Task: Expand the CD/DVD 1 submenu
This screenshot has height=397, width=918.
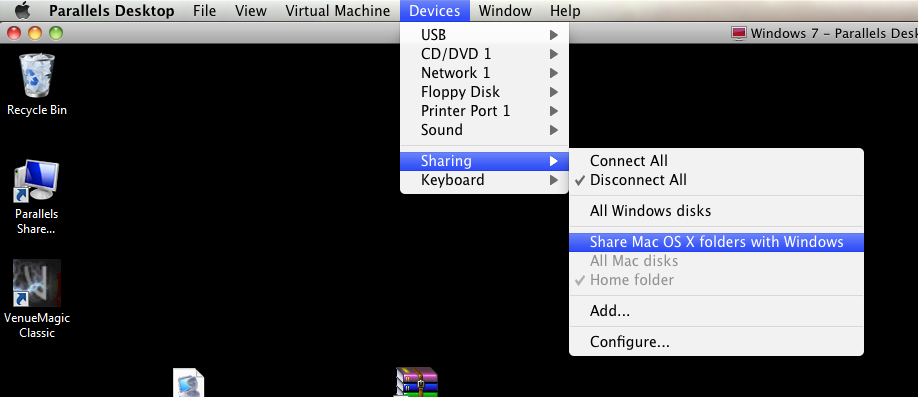Action: (484, 54)
